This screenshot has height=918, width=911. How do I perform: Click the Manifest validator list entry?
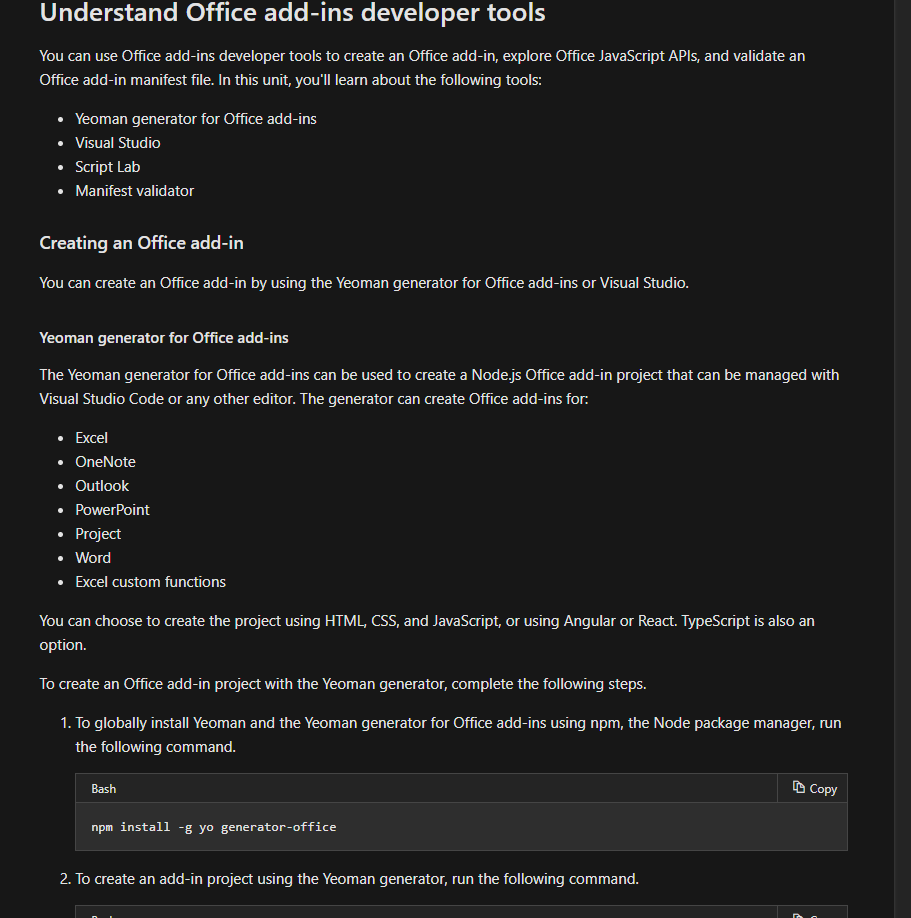pos(134,190)
